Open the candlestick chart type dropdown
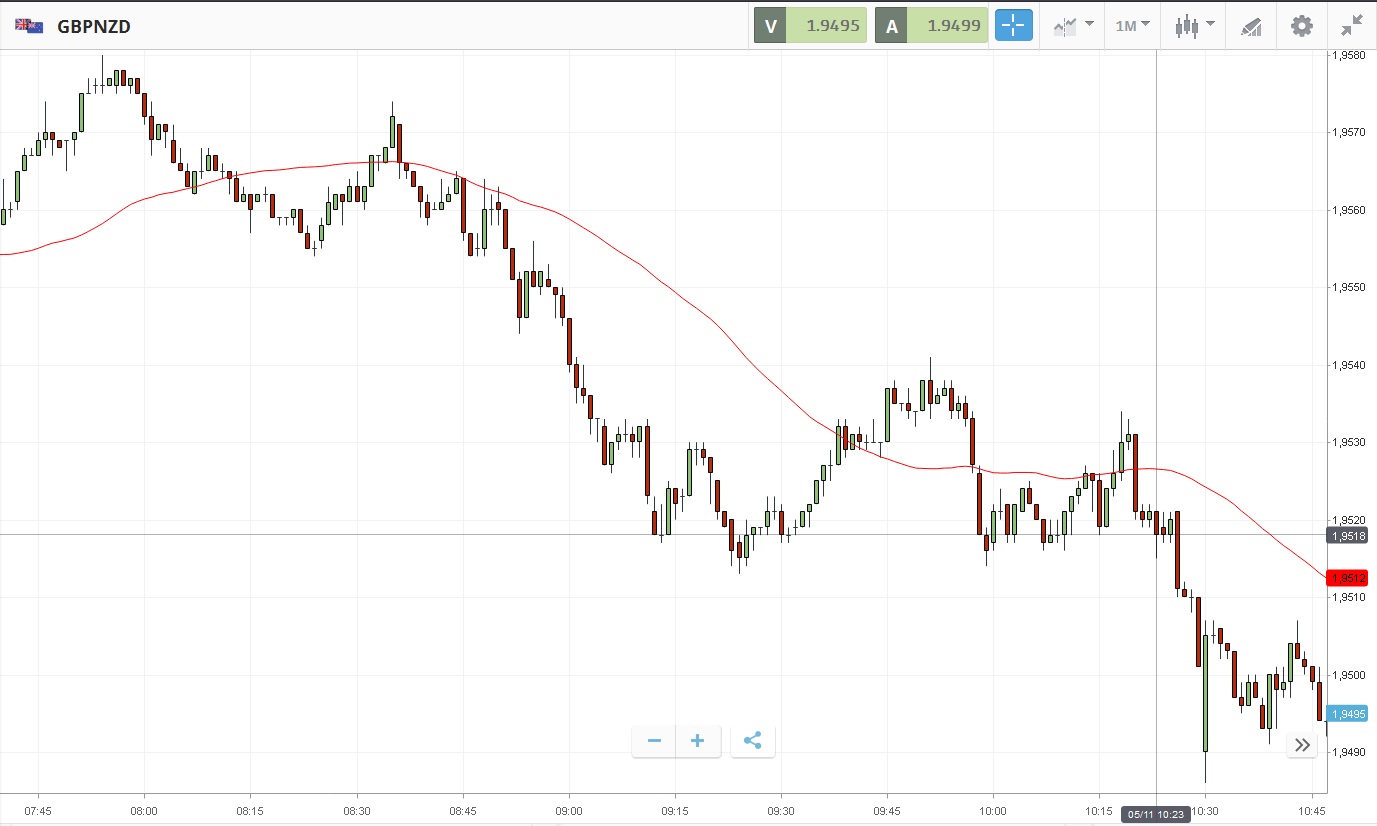This screenshot has height=826, width=1377. click(x=1195, y=26)
